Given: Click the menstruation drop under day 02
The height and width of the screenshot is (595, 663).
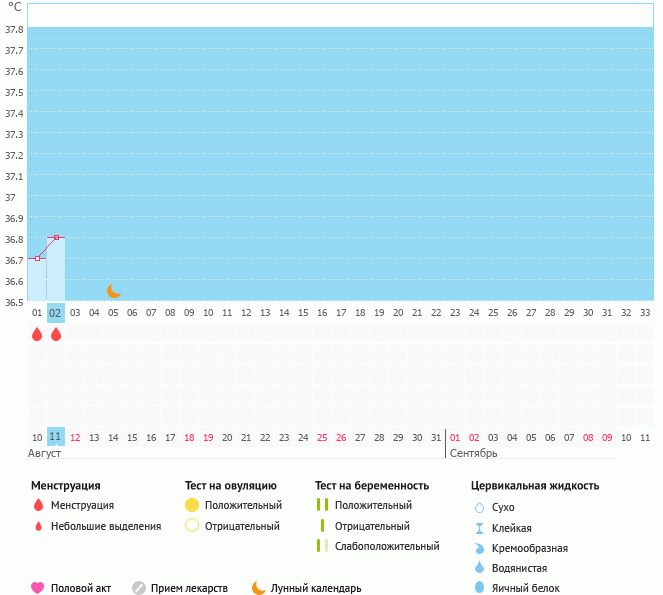Looking at the screenshot, I should [x=56, y=335].
